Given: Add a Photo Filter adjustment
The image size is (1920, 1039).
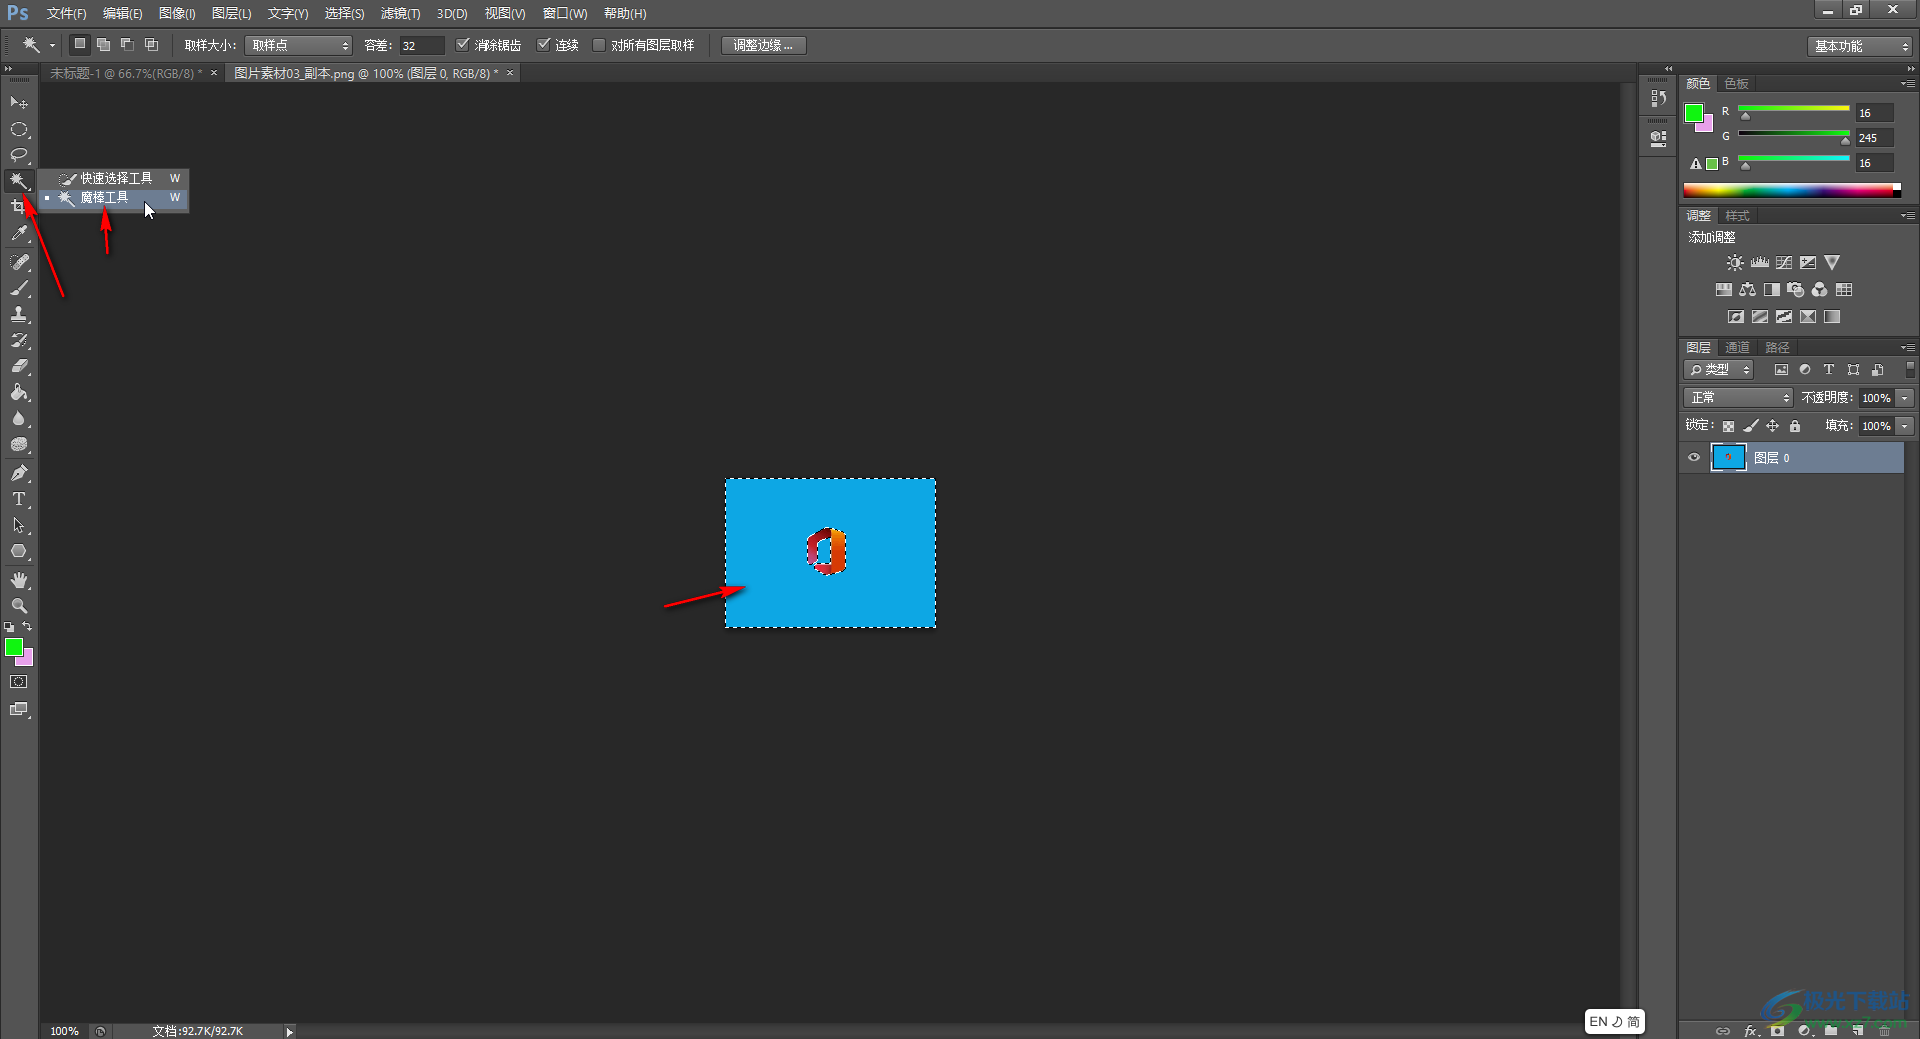Looking at the screenshot, I should click(1796, 290).
